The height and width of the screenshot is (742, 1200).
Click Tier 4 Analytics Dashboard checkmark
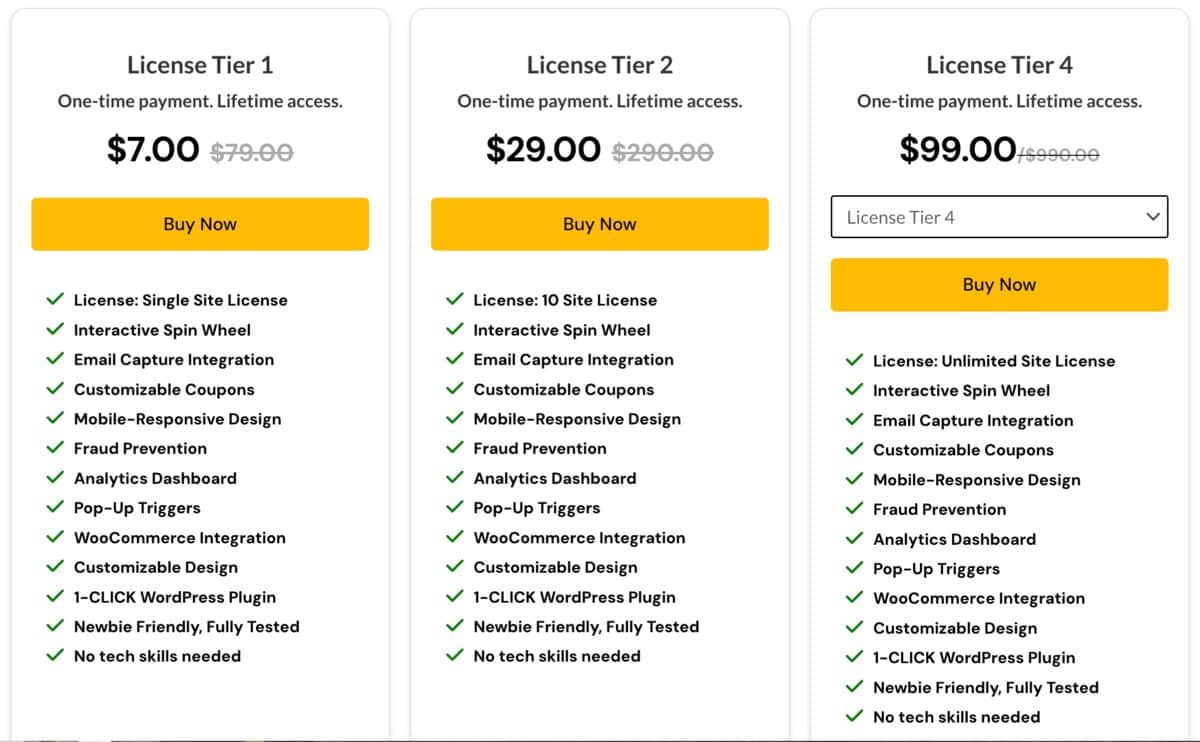tap(854, 538)
